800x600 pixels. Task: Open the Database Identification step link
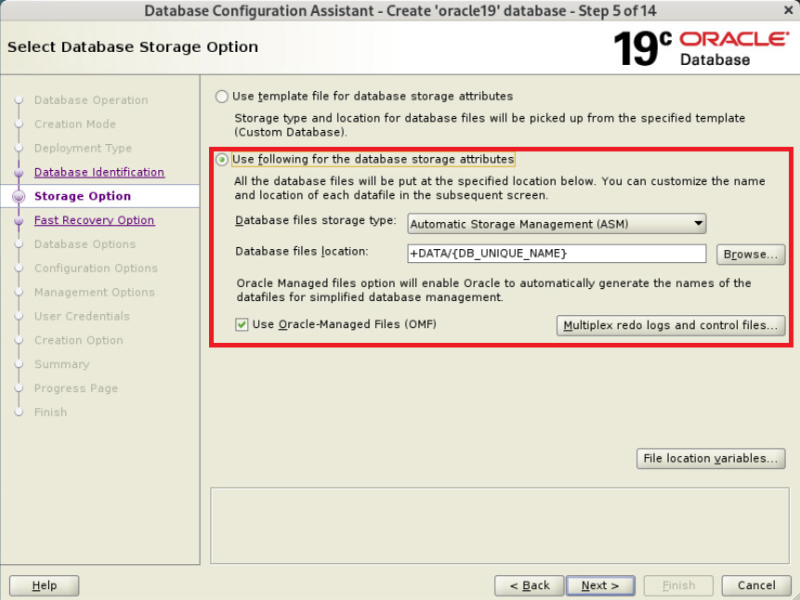[99, 172]
